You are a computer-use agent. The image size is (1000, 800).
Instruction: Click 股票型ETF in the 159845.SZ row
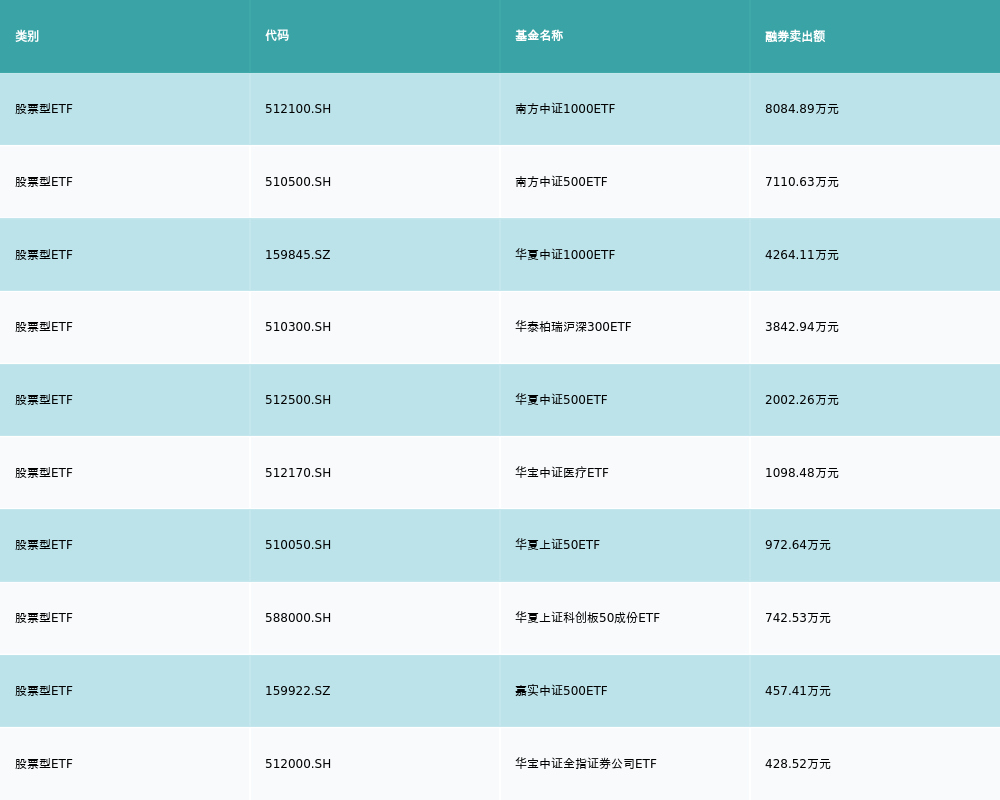tap(44, 255)
